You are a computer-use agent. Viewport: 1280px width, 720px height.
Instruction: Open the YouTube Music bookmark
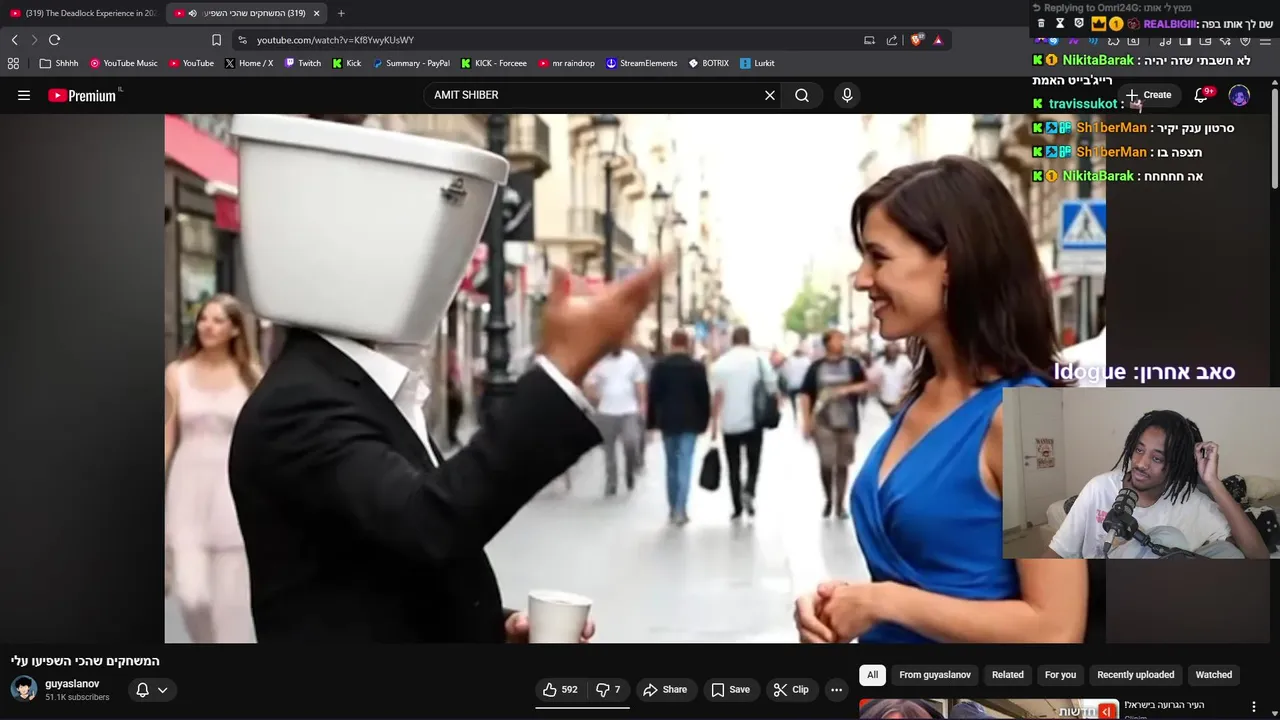124,63
